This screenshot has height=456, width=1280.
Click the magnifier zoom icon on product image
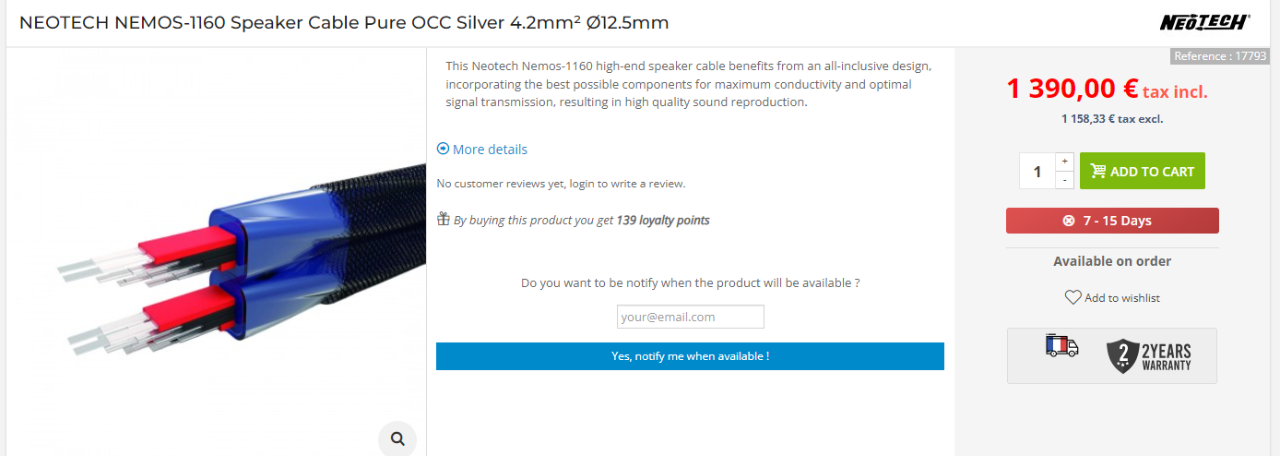397,438
